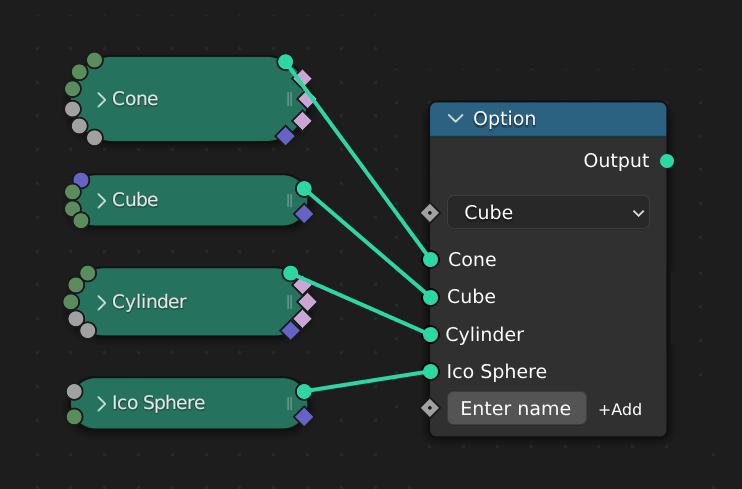742x489 pixels.
Task: Select the Cone node by its title
Action: click(x=135, y=99)
